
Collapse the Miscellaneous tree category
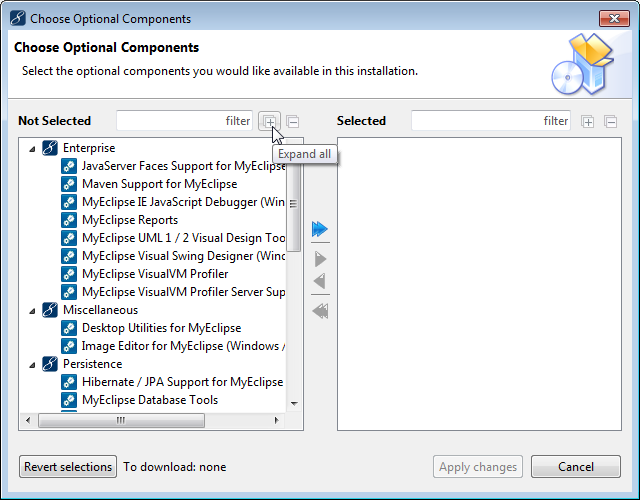[x=32, y=310]
